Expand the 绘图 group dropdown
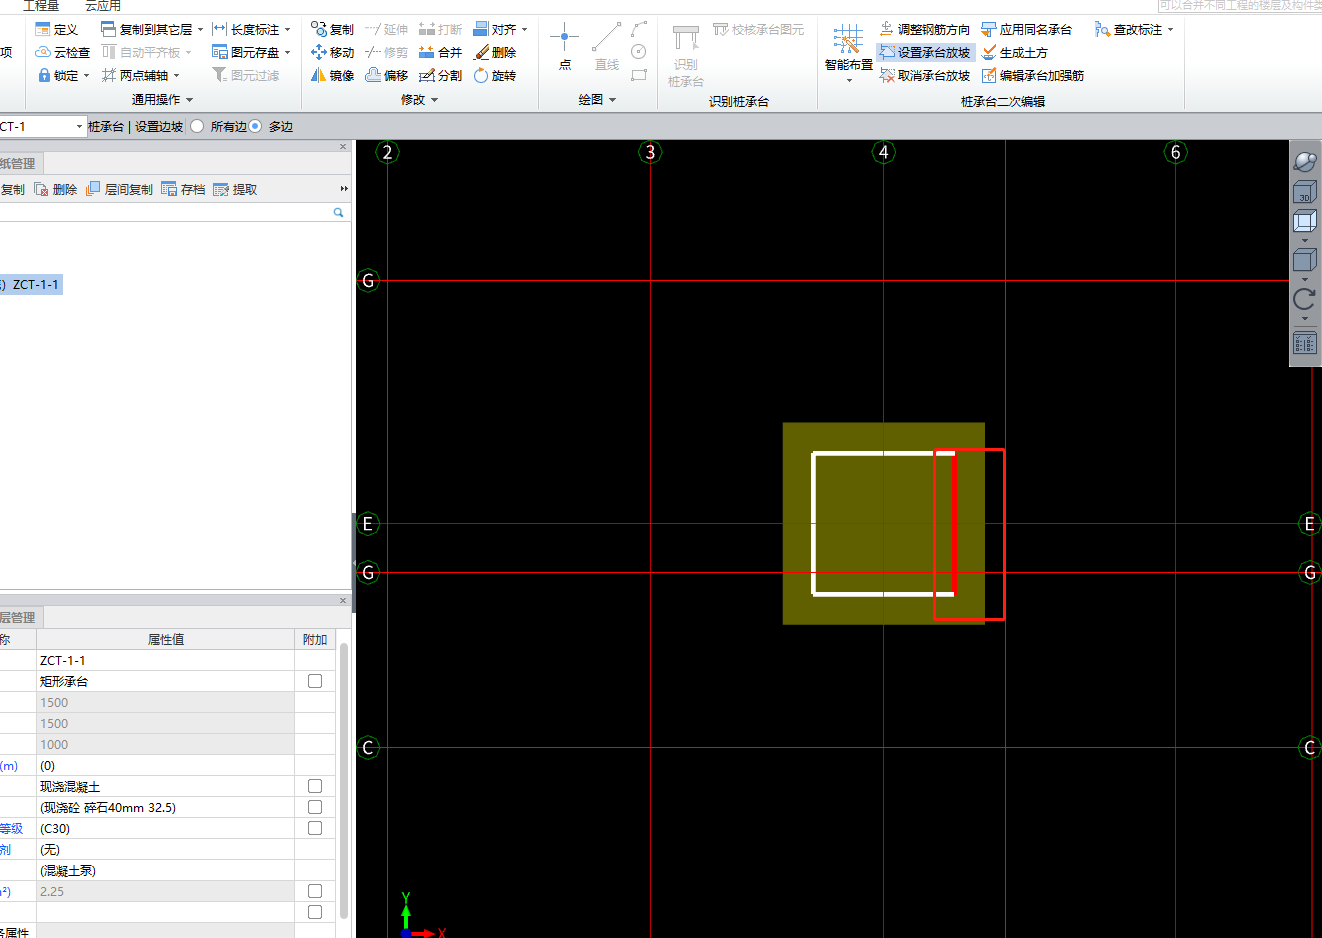 pos(612,100)
